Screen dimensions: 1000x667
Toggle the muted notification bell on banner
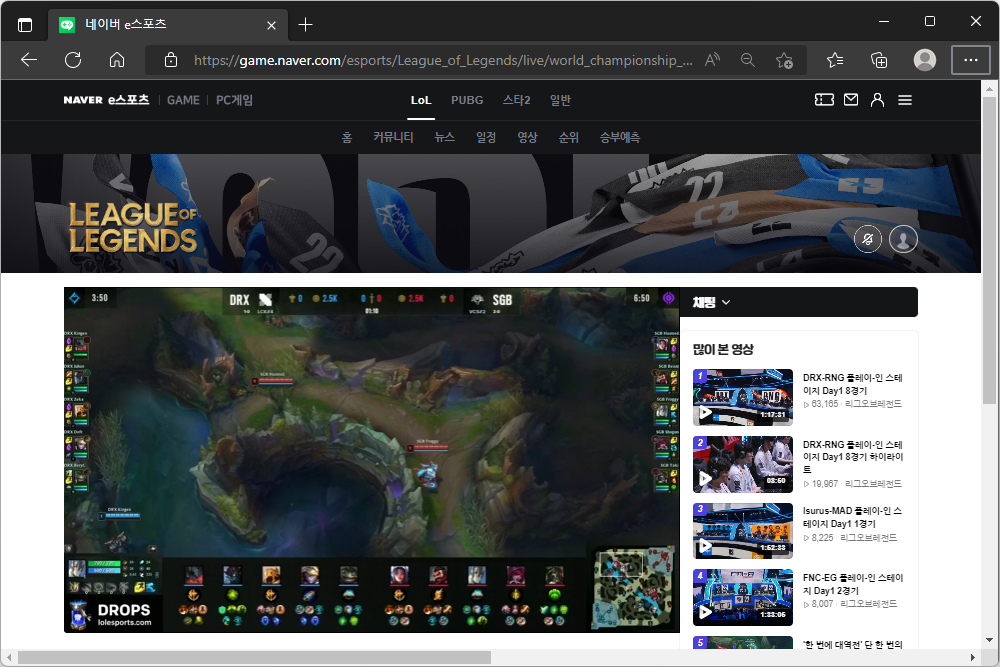click(868, 240)
